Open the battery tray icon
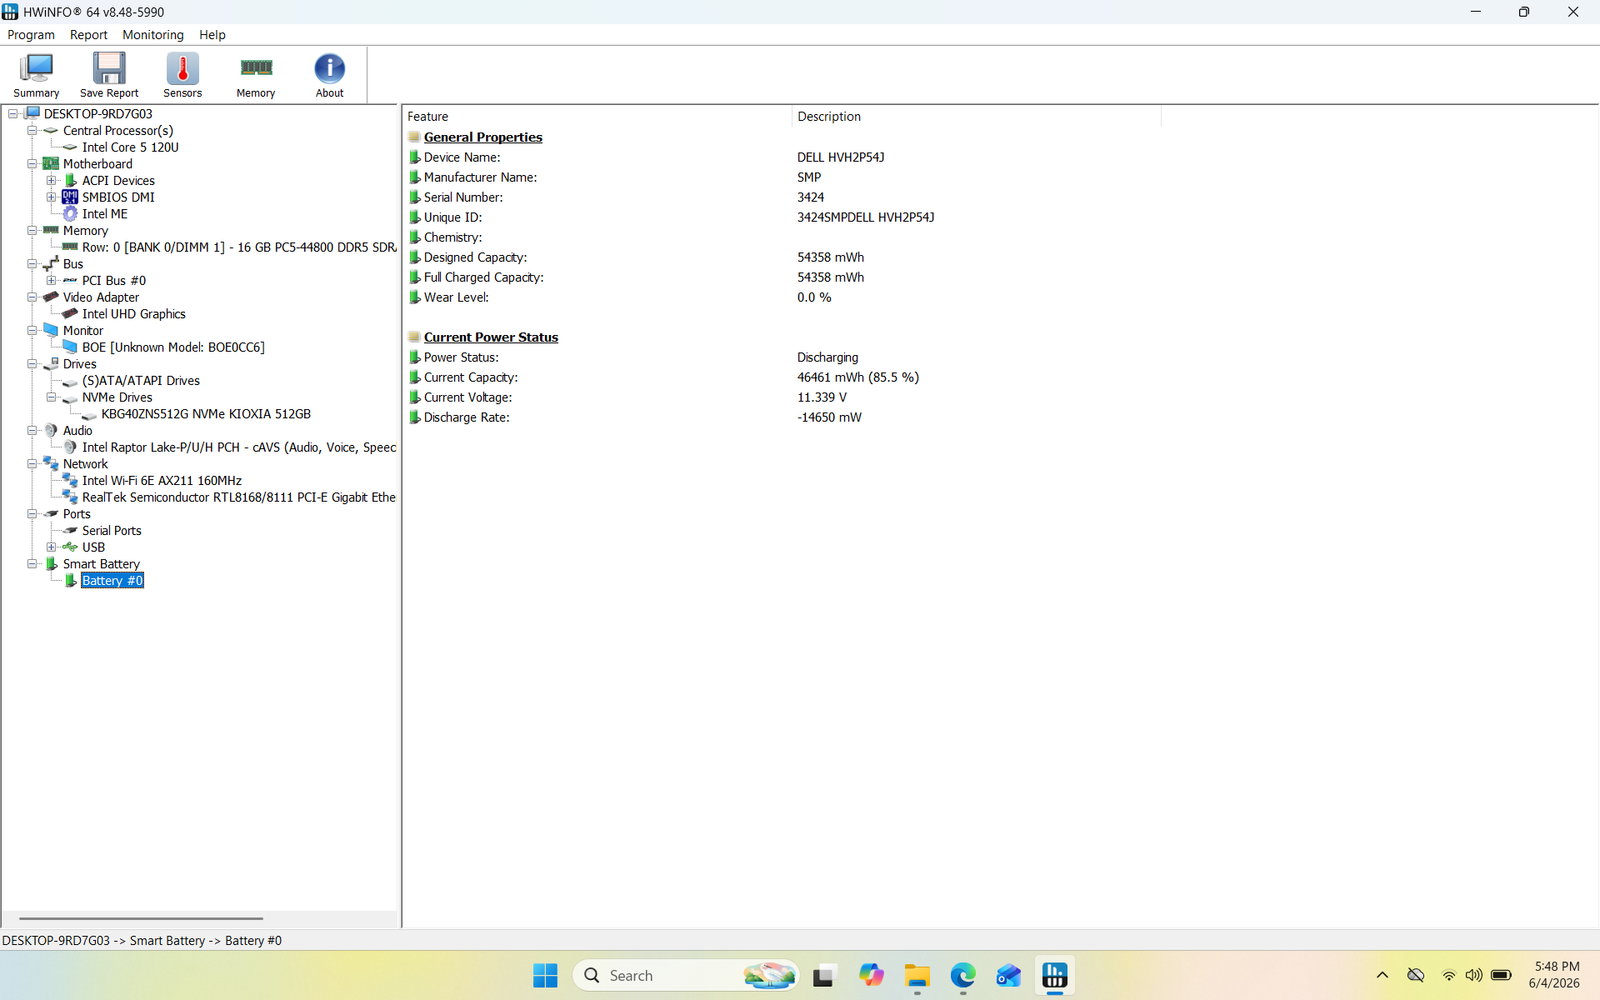Screen dimensions: 1600x1000 [1501, 975]
